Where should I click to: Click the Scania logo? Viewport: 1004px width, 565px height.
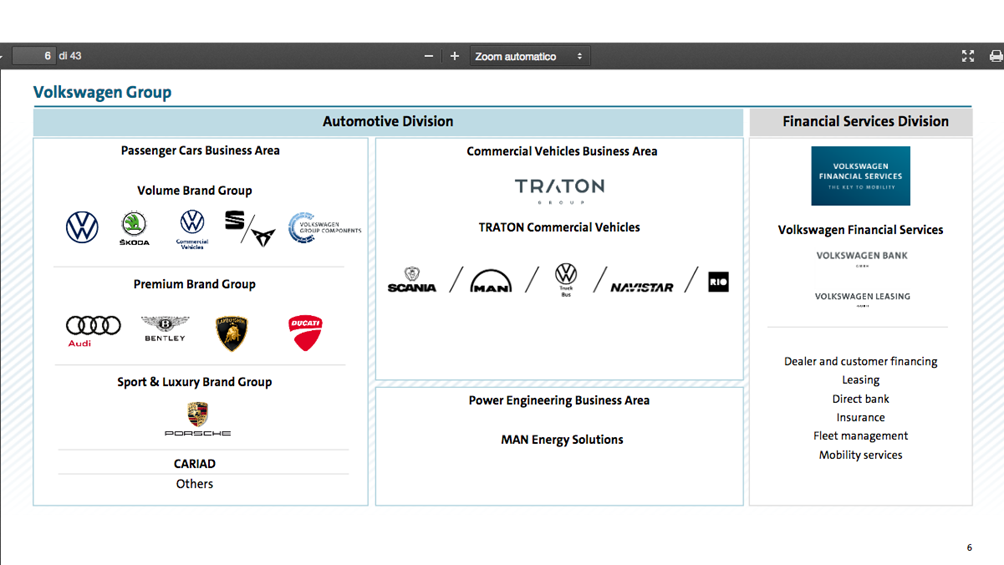(x=412, y=280)
